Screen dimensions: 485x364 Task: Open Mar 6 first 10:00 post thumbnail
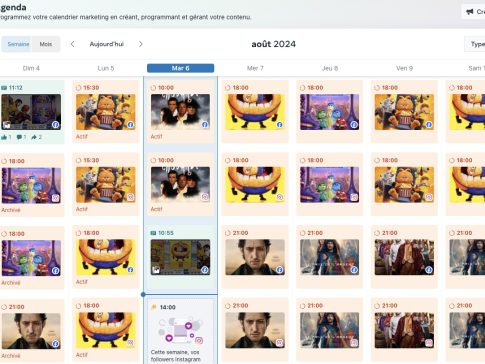[180, 112]
